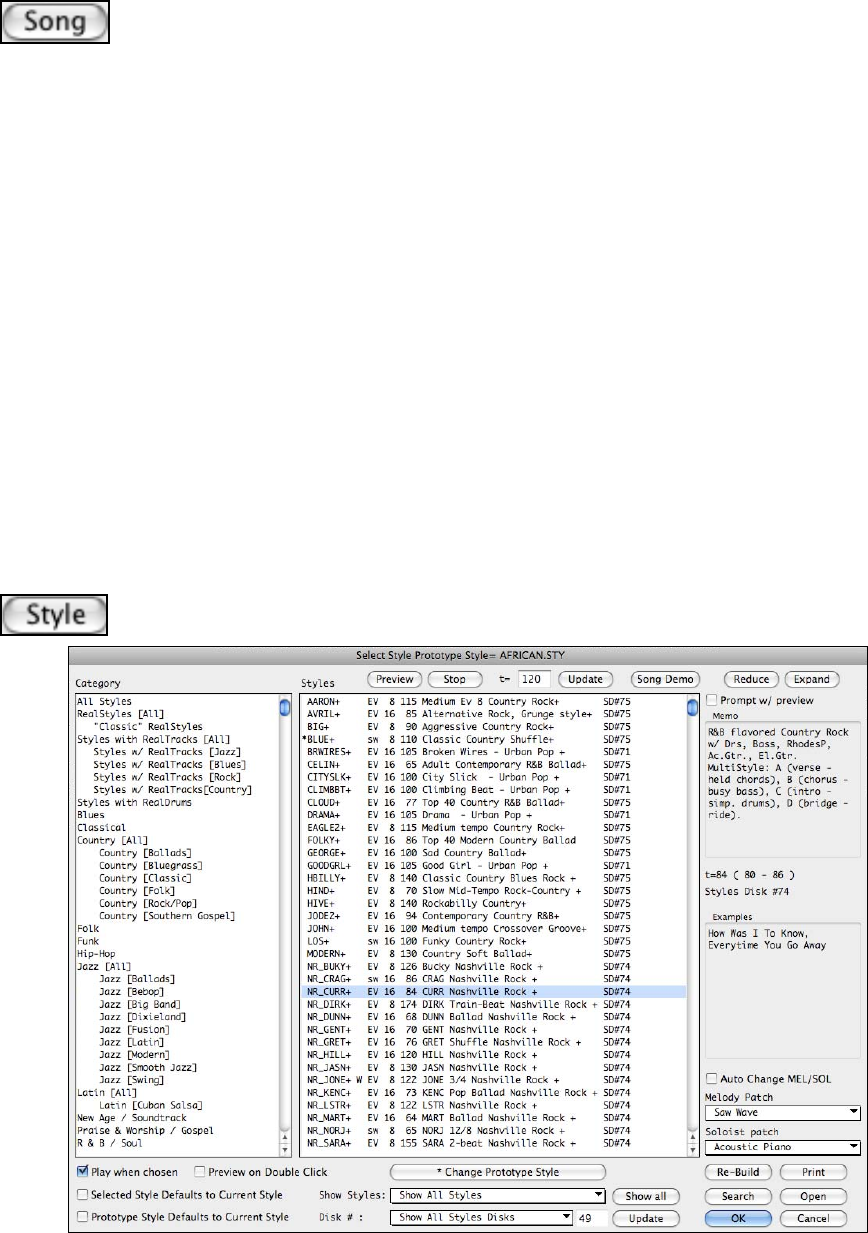The height and width of the screenshot is (1233, 868).
Task: Toggle Auto Change MEL/SOL checkbox
Action: click(x=712, y=1079)
